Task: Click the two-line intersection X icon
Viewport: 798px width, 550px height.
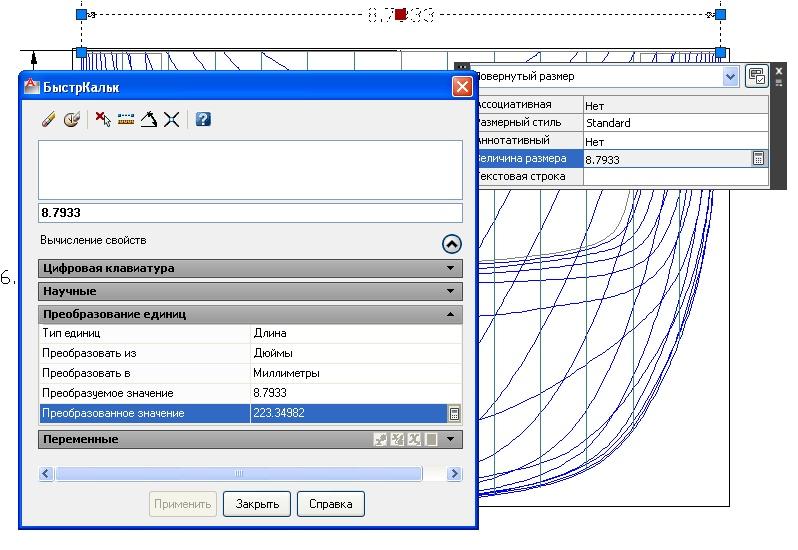Action: [172, 119]
